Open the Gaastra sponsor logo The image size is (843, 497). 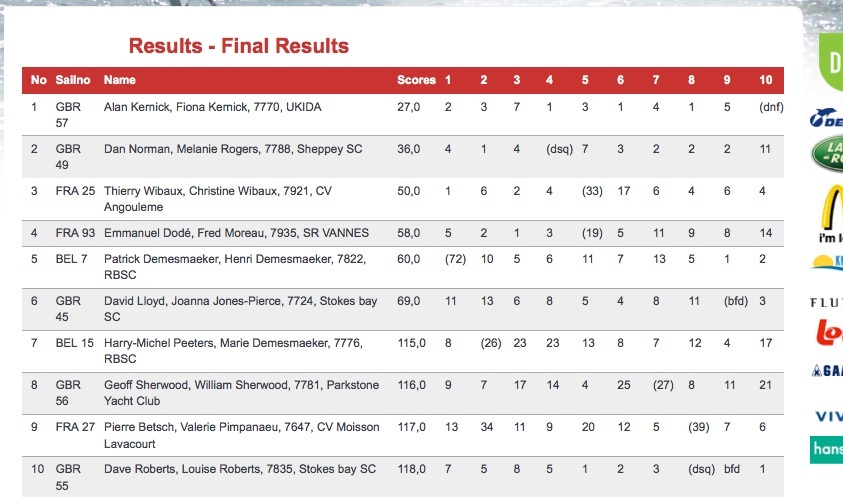click(x=827, y=370)
